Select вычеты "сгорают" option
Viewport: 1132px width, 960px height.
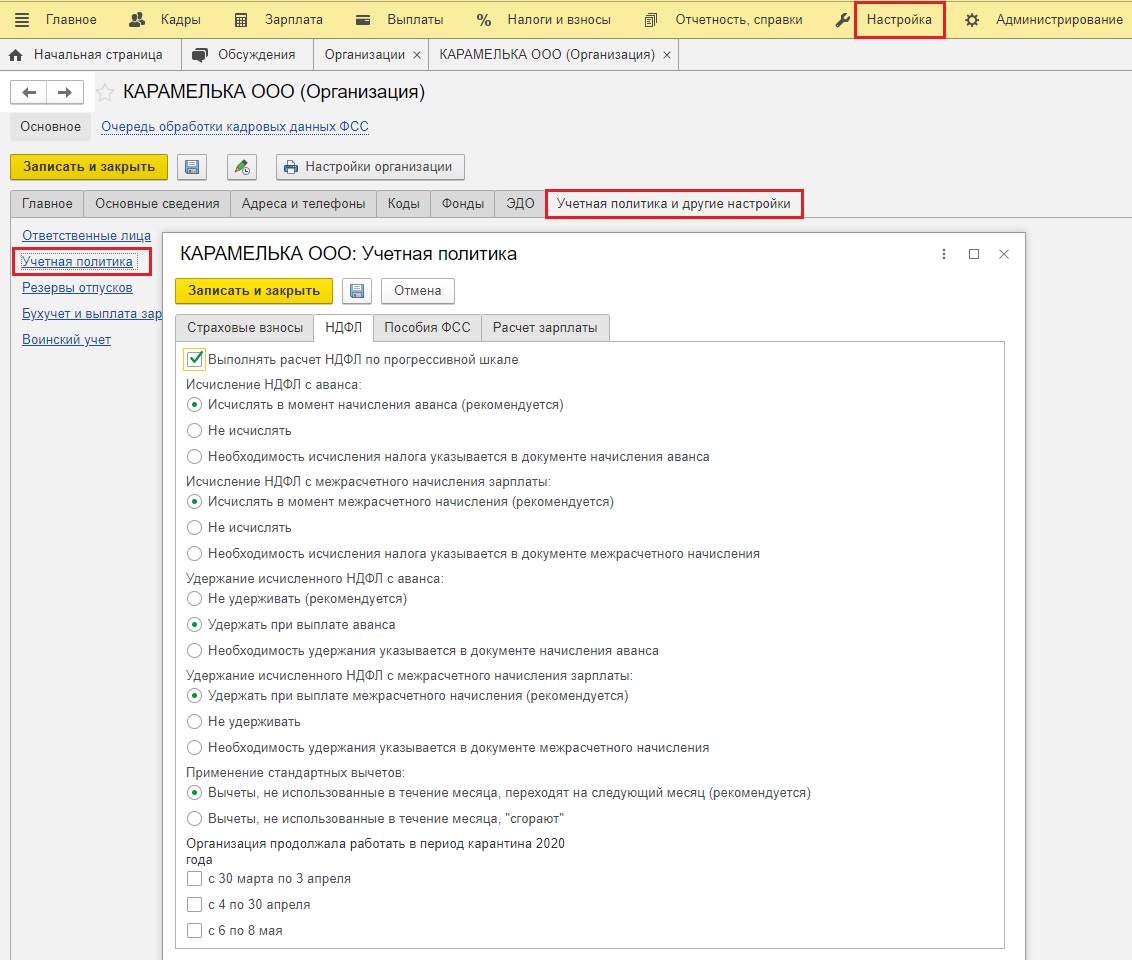(194, 819)
